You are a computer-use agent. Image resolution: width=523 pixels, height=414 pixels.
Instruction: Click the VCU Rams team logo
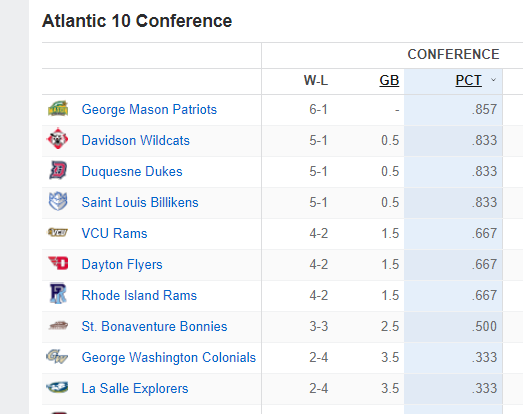(58, 232)
